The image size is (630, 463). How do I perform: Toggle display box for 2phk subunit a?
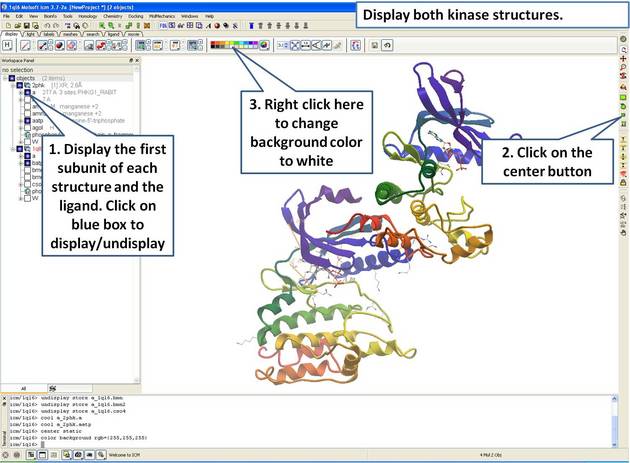(x=28, y=93)
